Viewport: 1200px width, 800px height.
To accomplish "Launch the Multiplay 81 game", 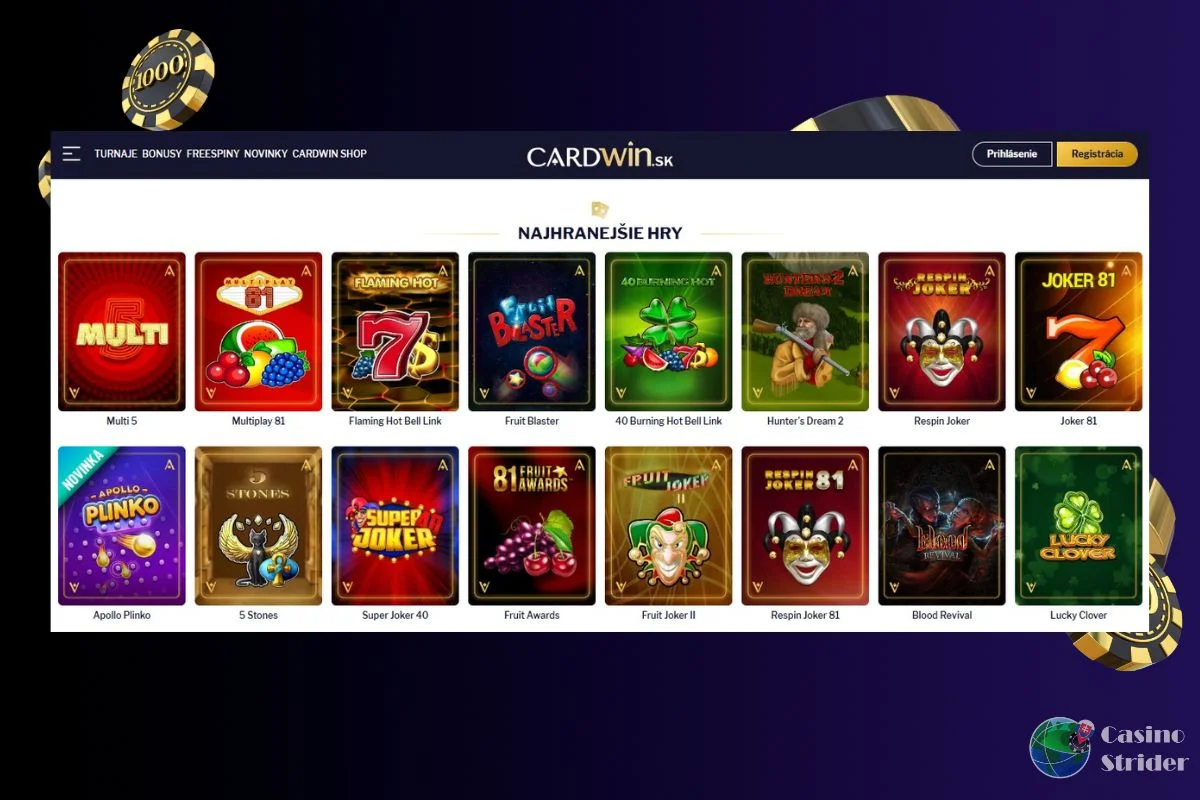I will point(258,332).
